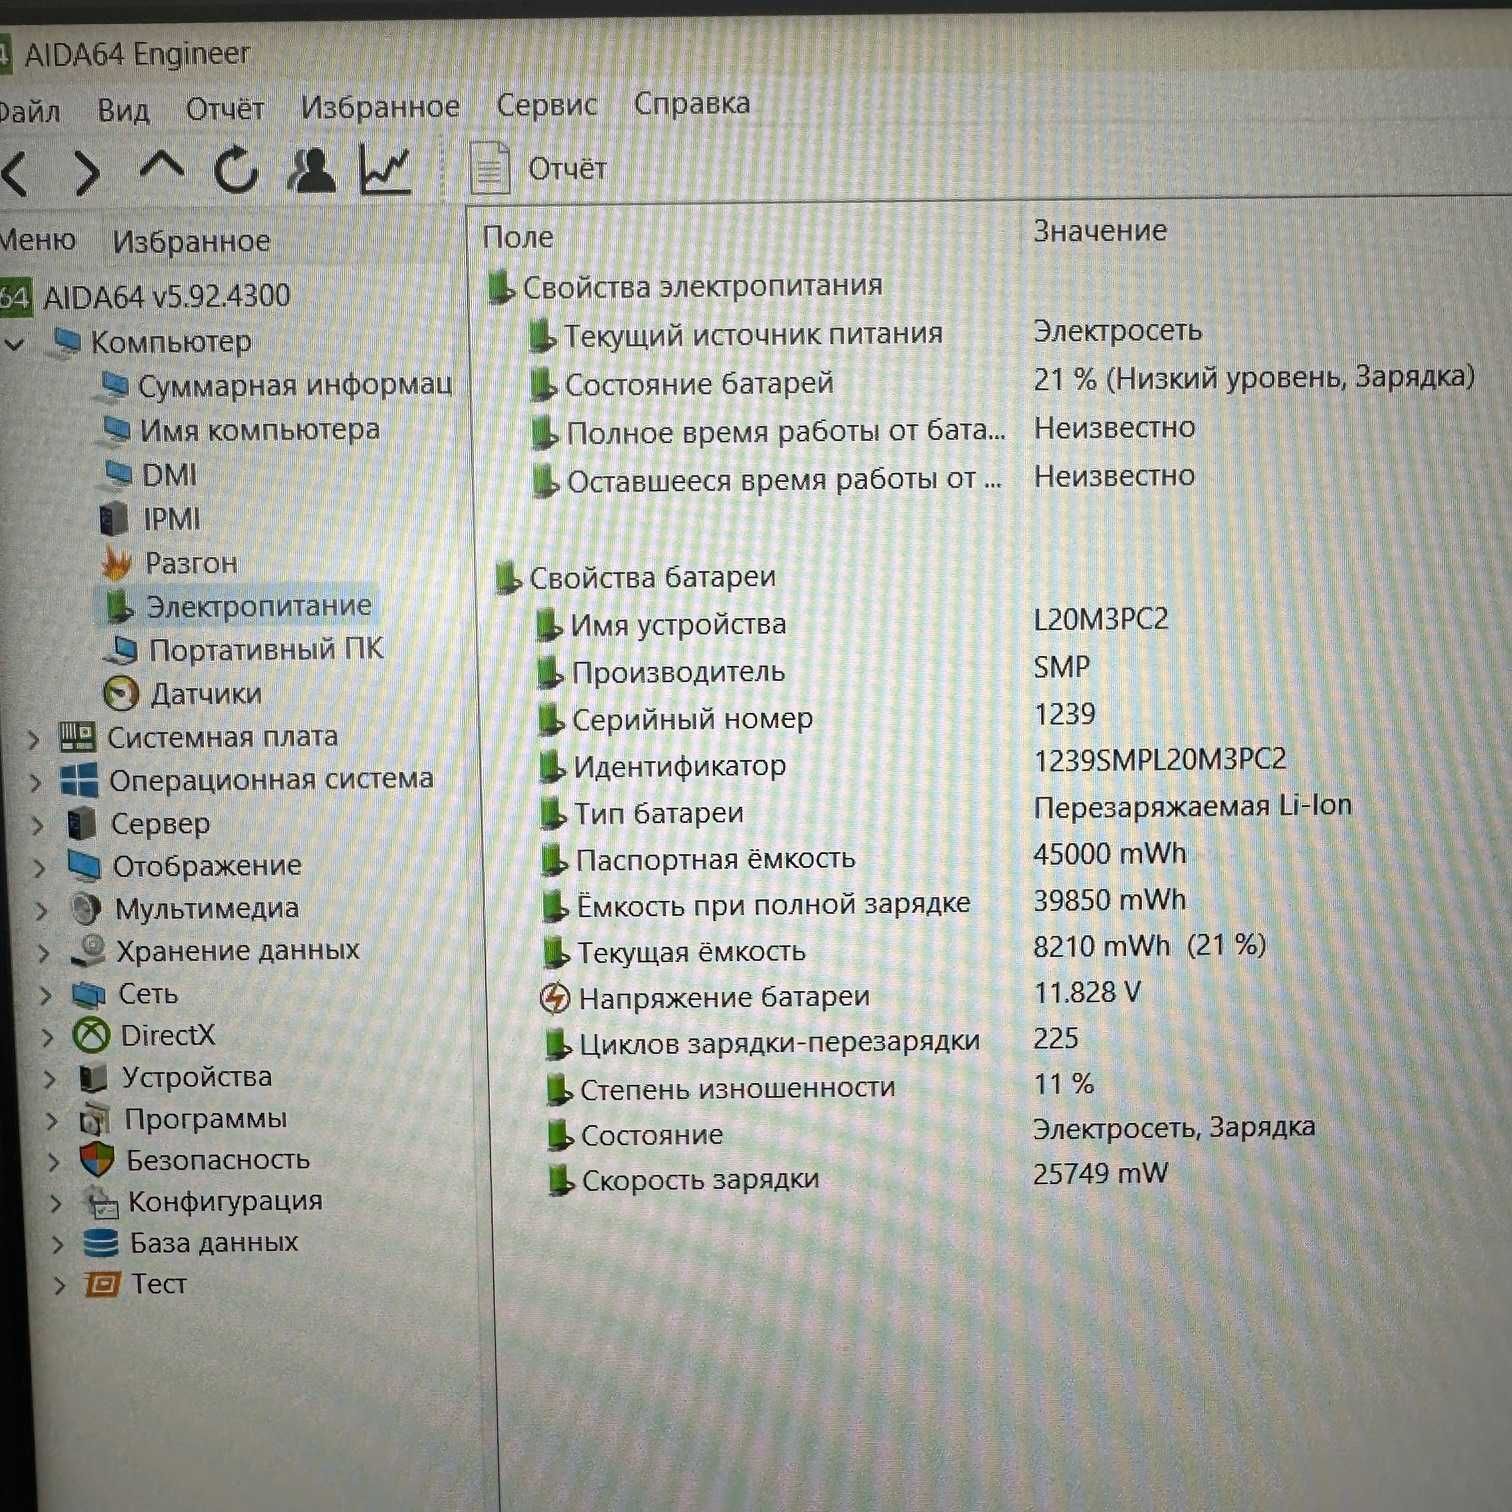Expand the Сеть node
Image resolution: width=1512 pixels, height=1512 pixels.
(45, 995)
